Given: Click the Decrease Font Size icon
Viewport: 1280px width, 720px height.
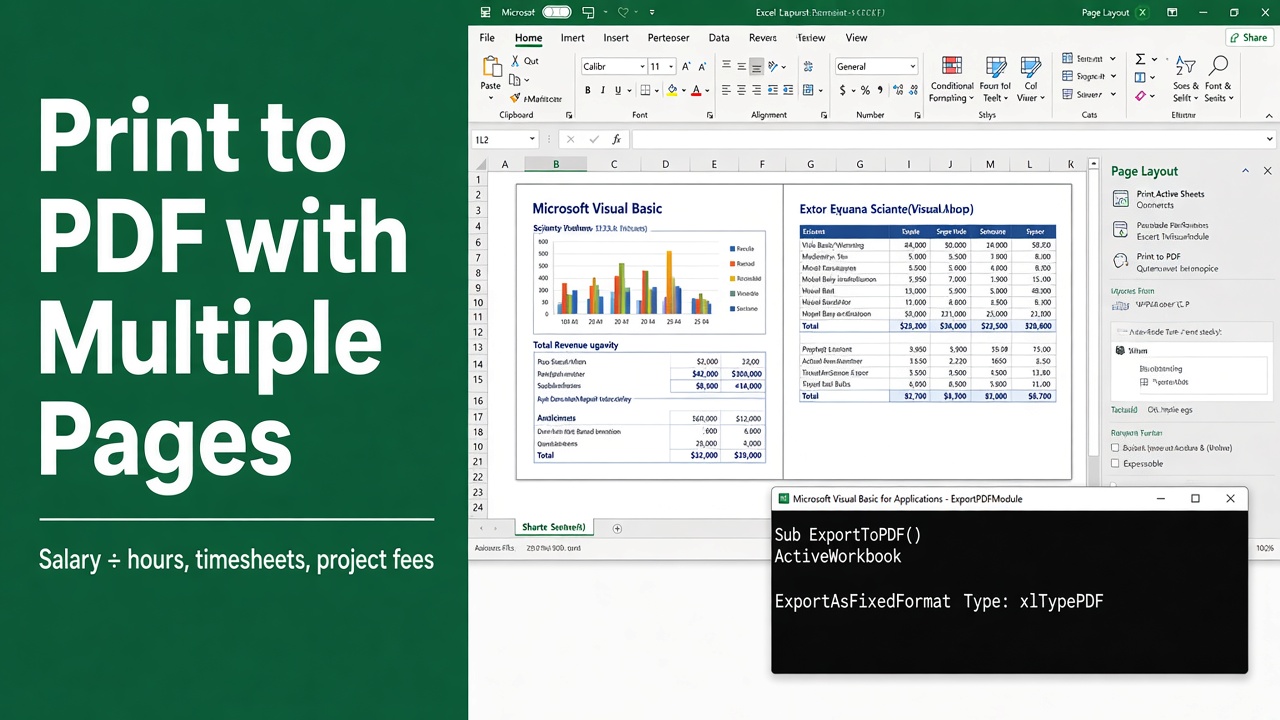Looking at the screenshot, I should tap(700, 66).
